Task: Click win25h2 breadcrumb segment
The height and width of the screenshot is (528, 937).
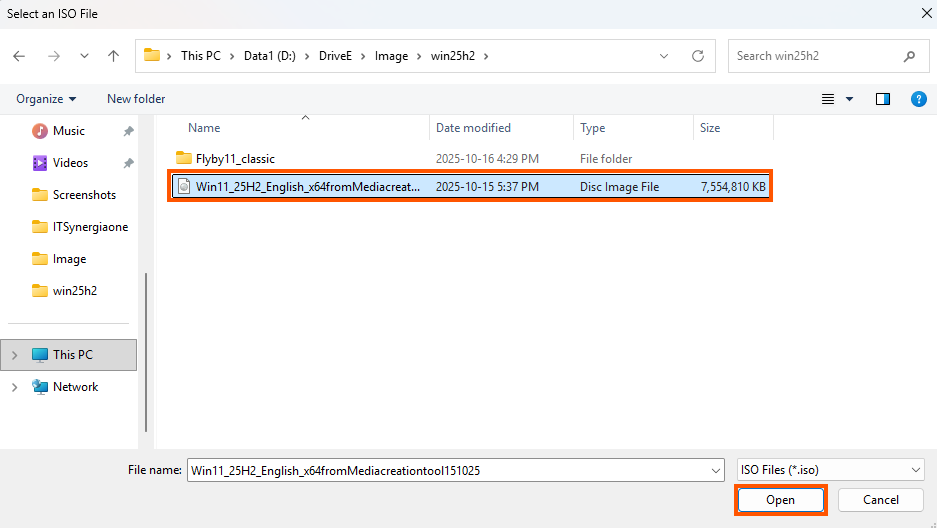Action: click(453, 56)
